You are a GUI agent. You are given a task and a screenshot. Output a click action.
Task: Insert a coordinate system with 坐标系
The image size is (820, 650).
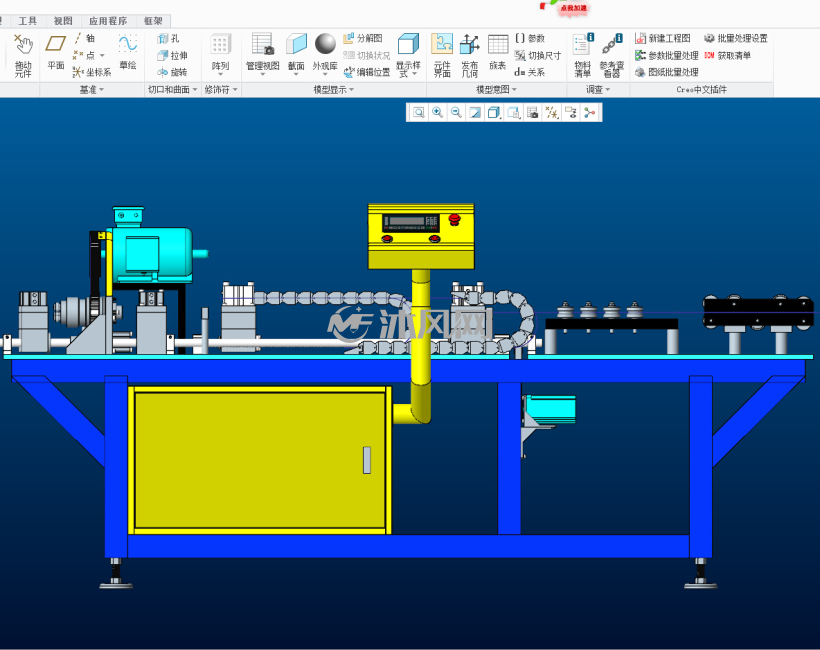pos(92,72)
